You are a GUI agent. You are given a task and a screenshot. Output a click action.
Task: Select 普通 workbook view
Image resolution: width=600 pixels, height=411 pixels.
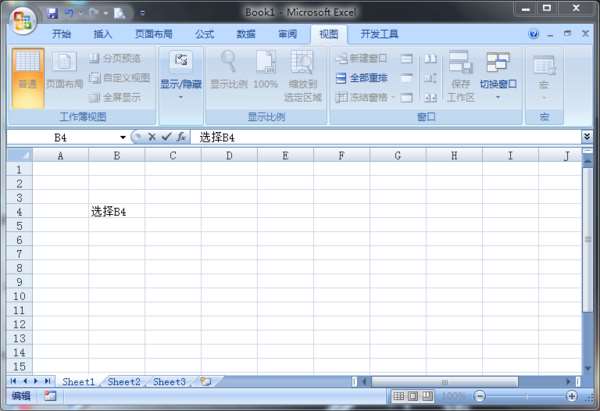point(28,78)
